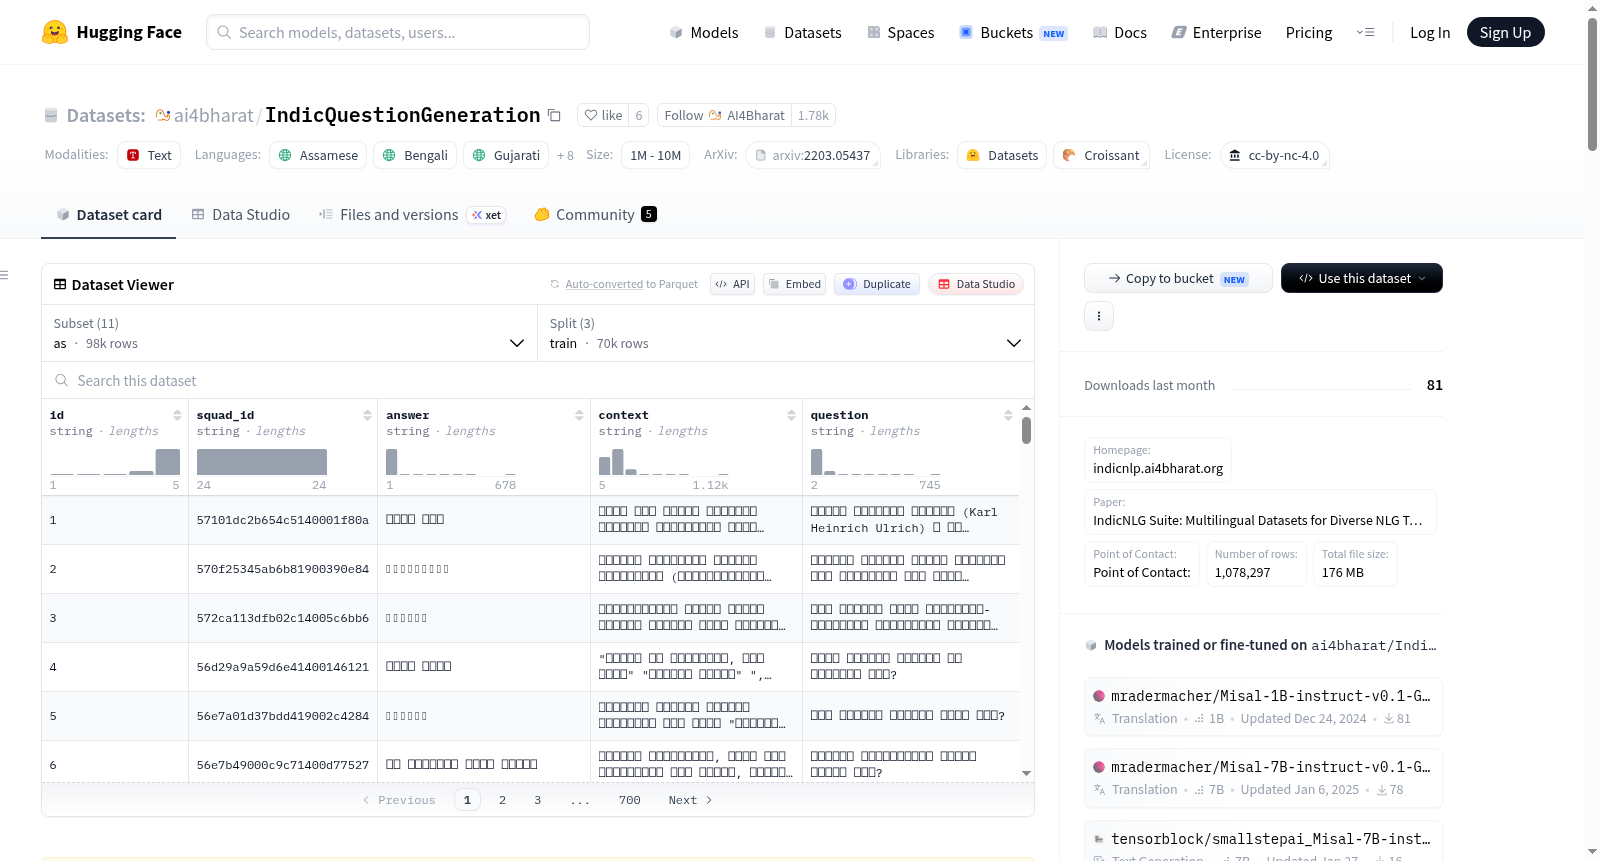Click the Embed button

coord(795,284)
